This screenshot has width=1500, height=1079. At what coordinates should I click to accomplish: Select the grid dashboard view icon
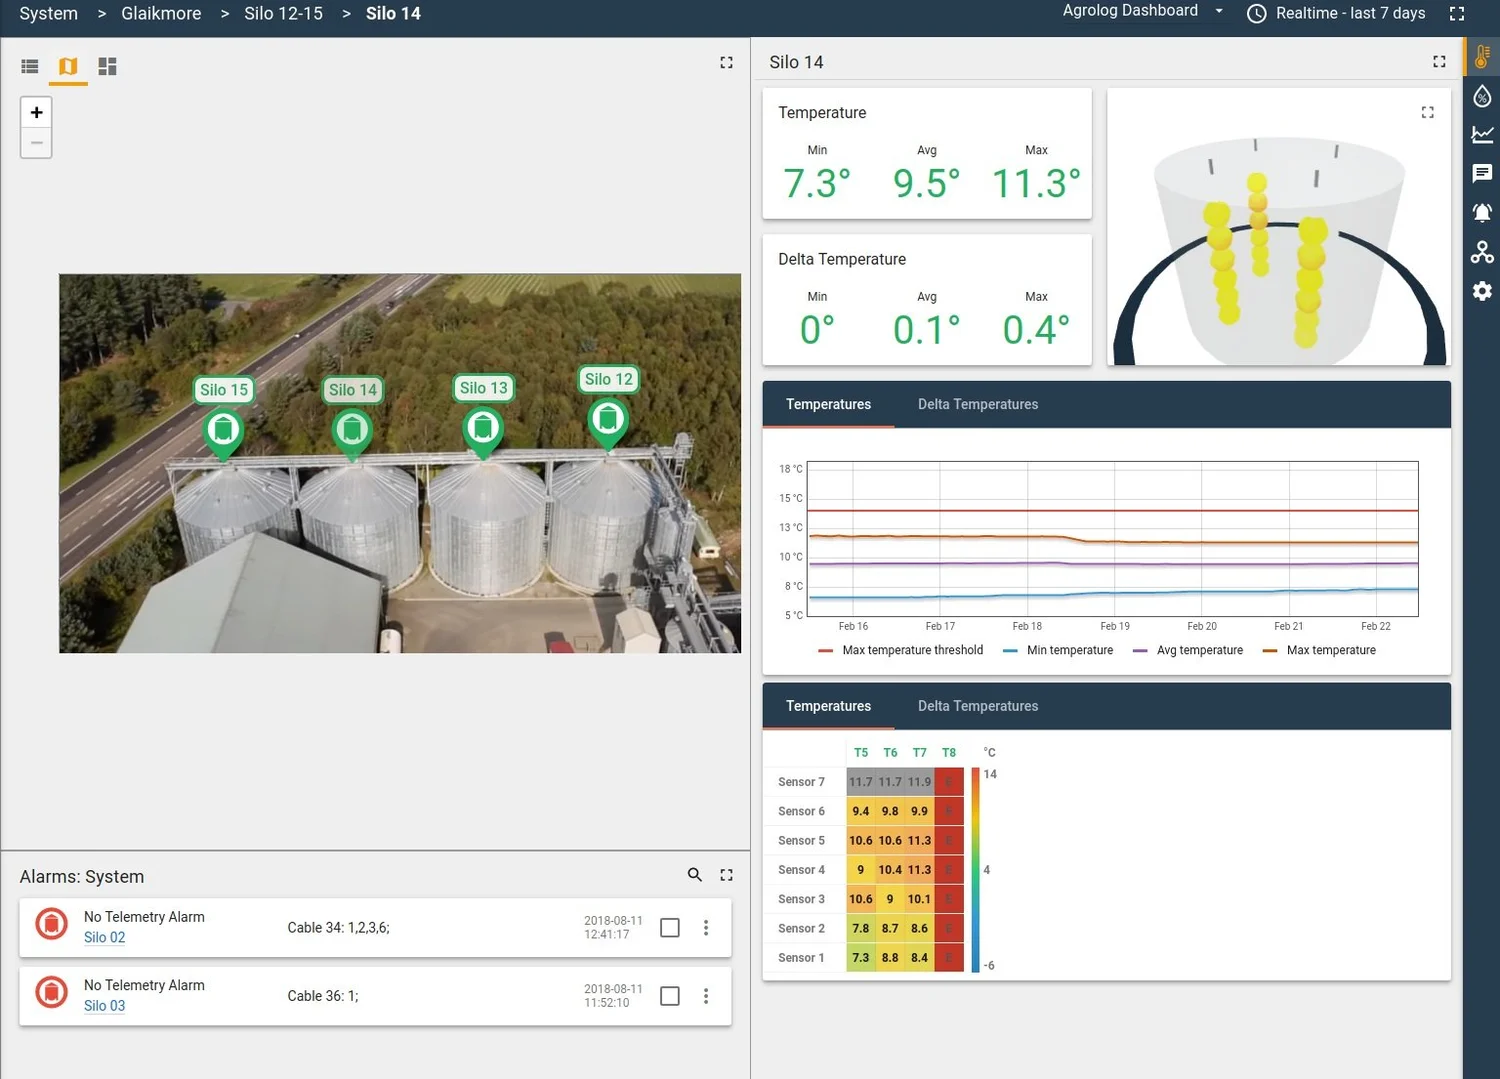click(107, 66)
